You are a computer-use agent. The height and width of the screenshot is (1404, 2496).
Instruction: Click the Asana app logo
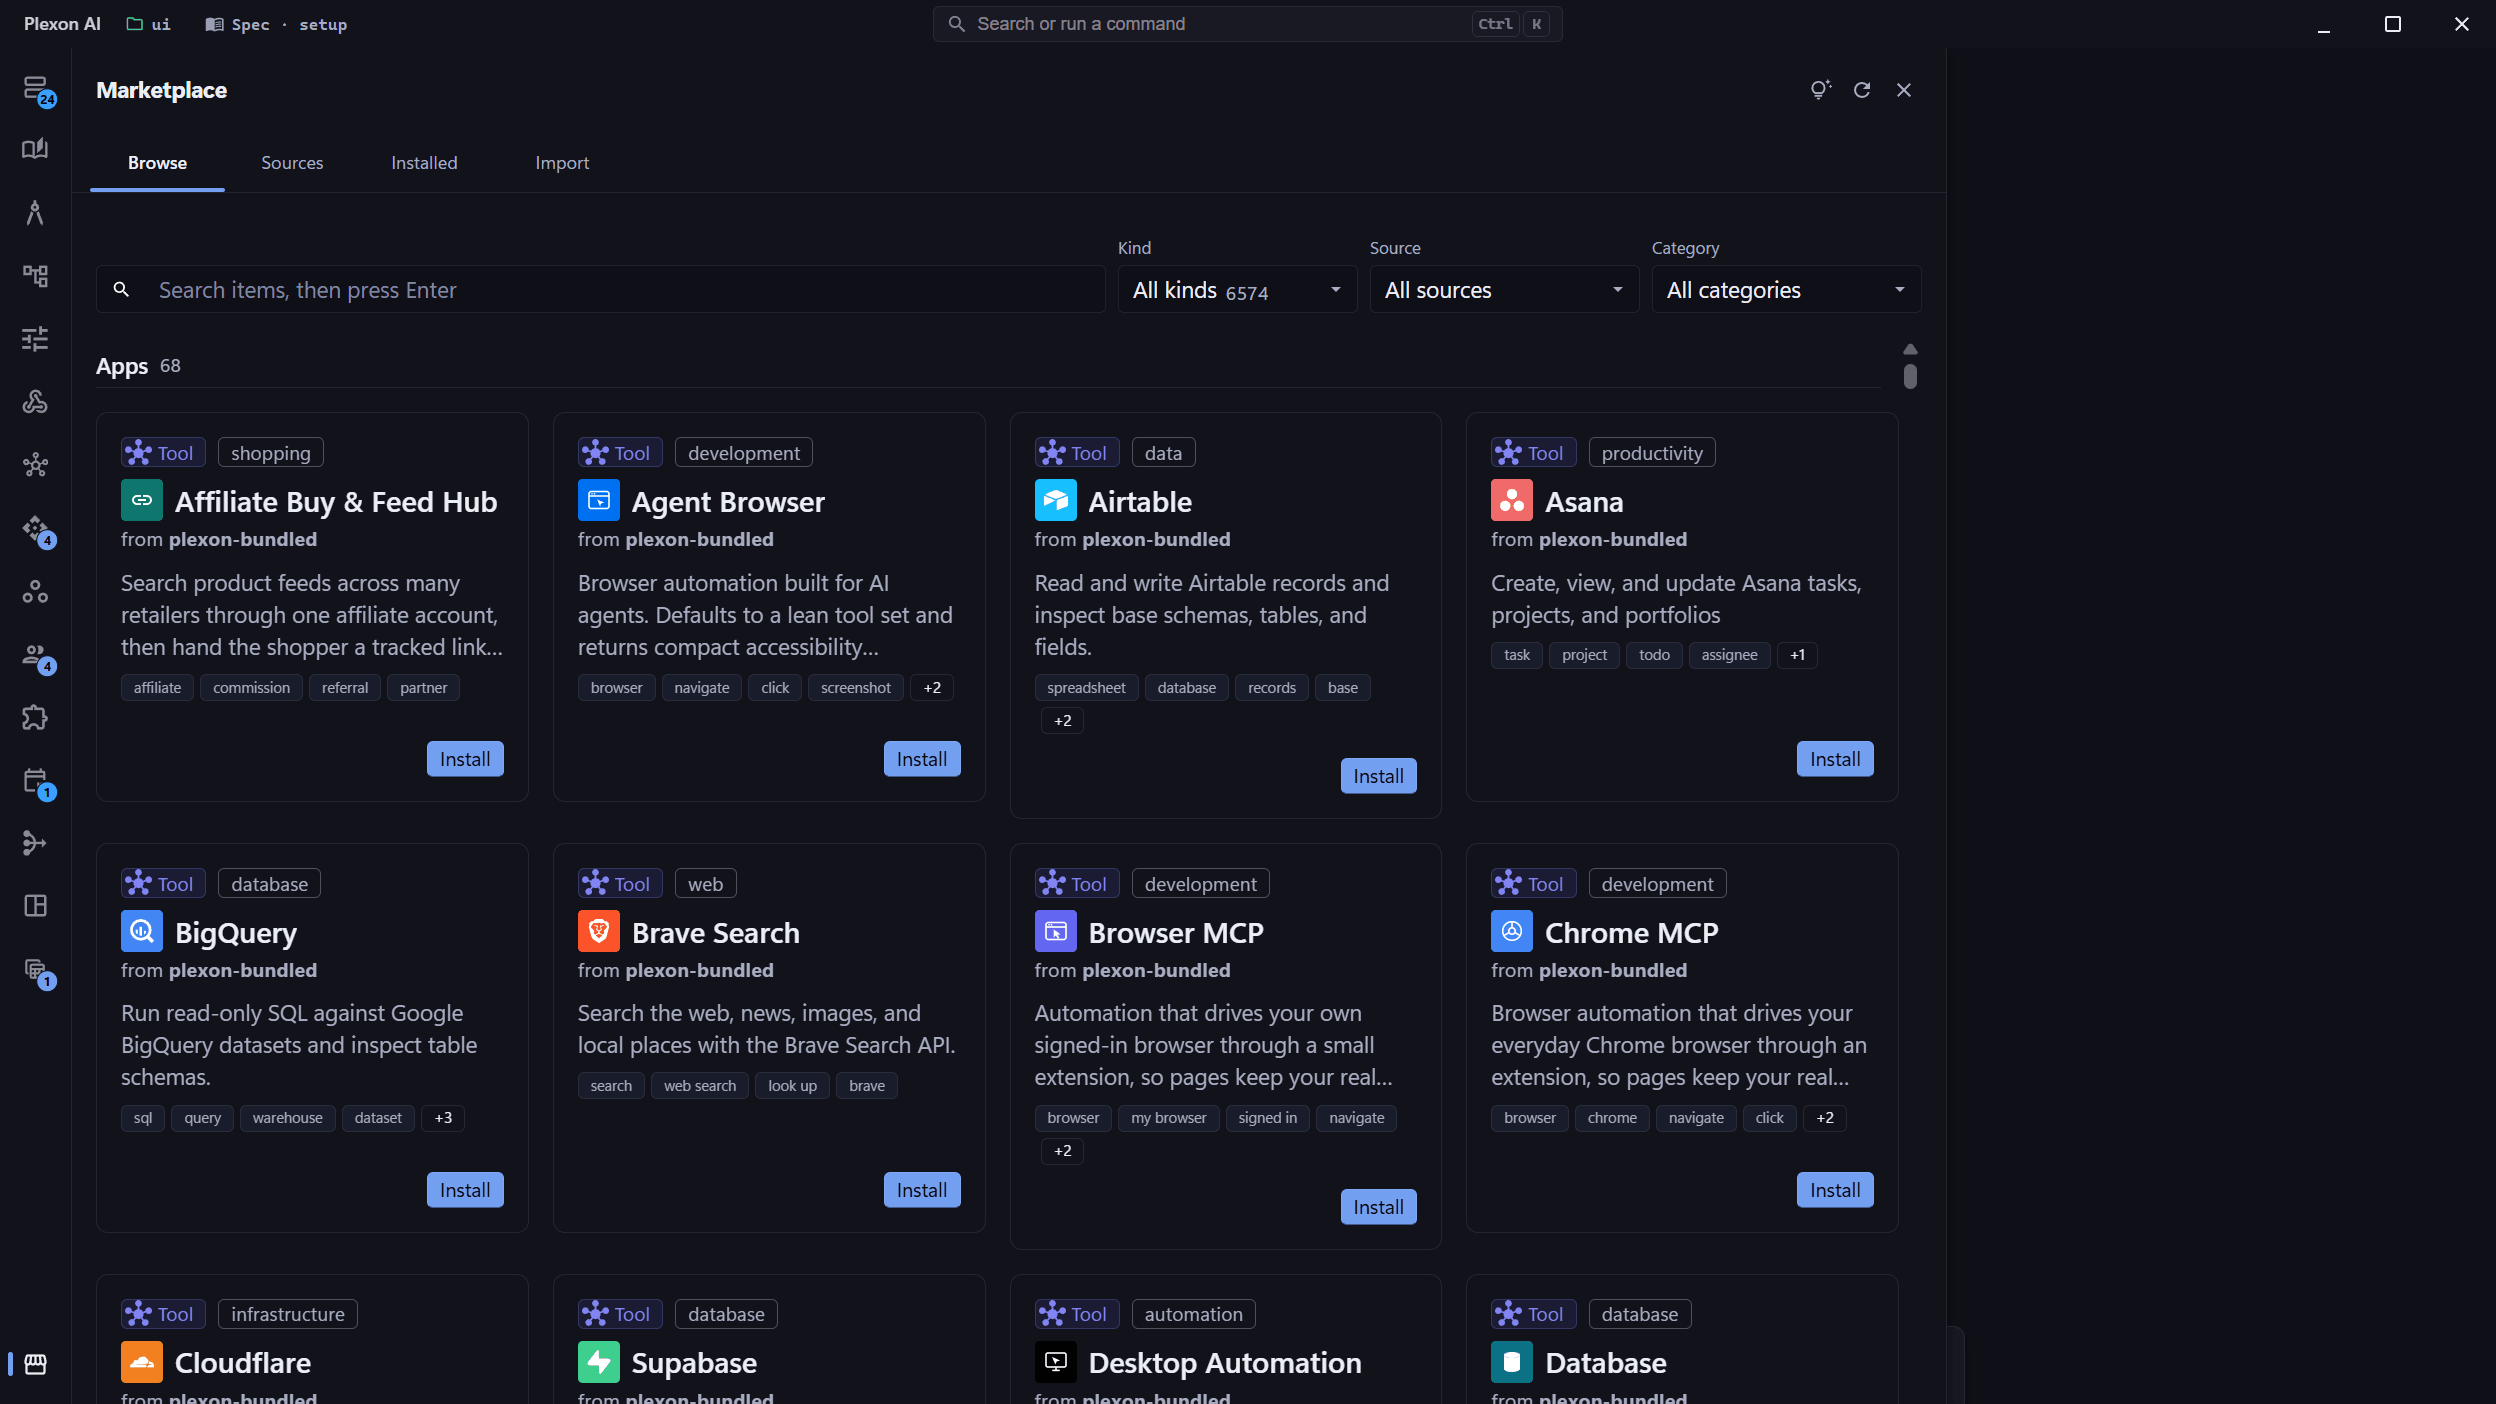(1512, 500)
